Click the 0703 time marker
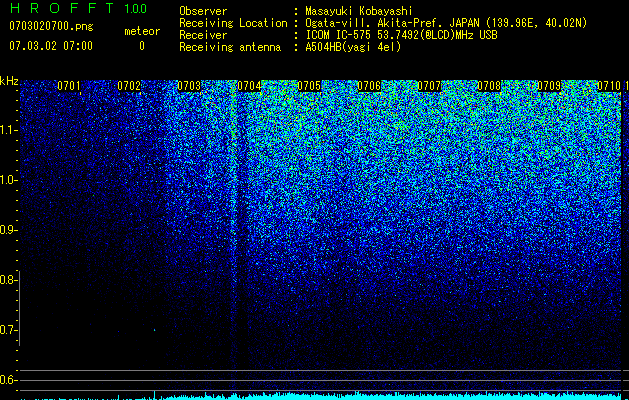 coord(189,86)
